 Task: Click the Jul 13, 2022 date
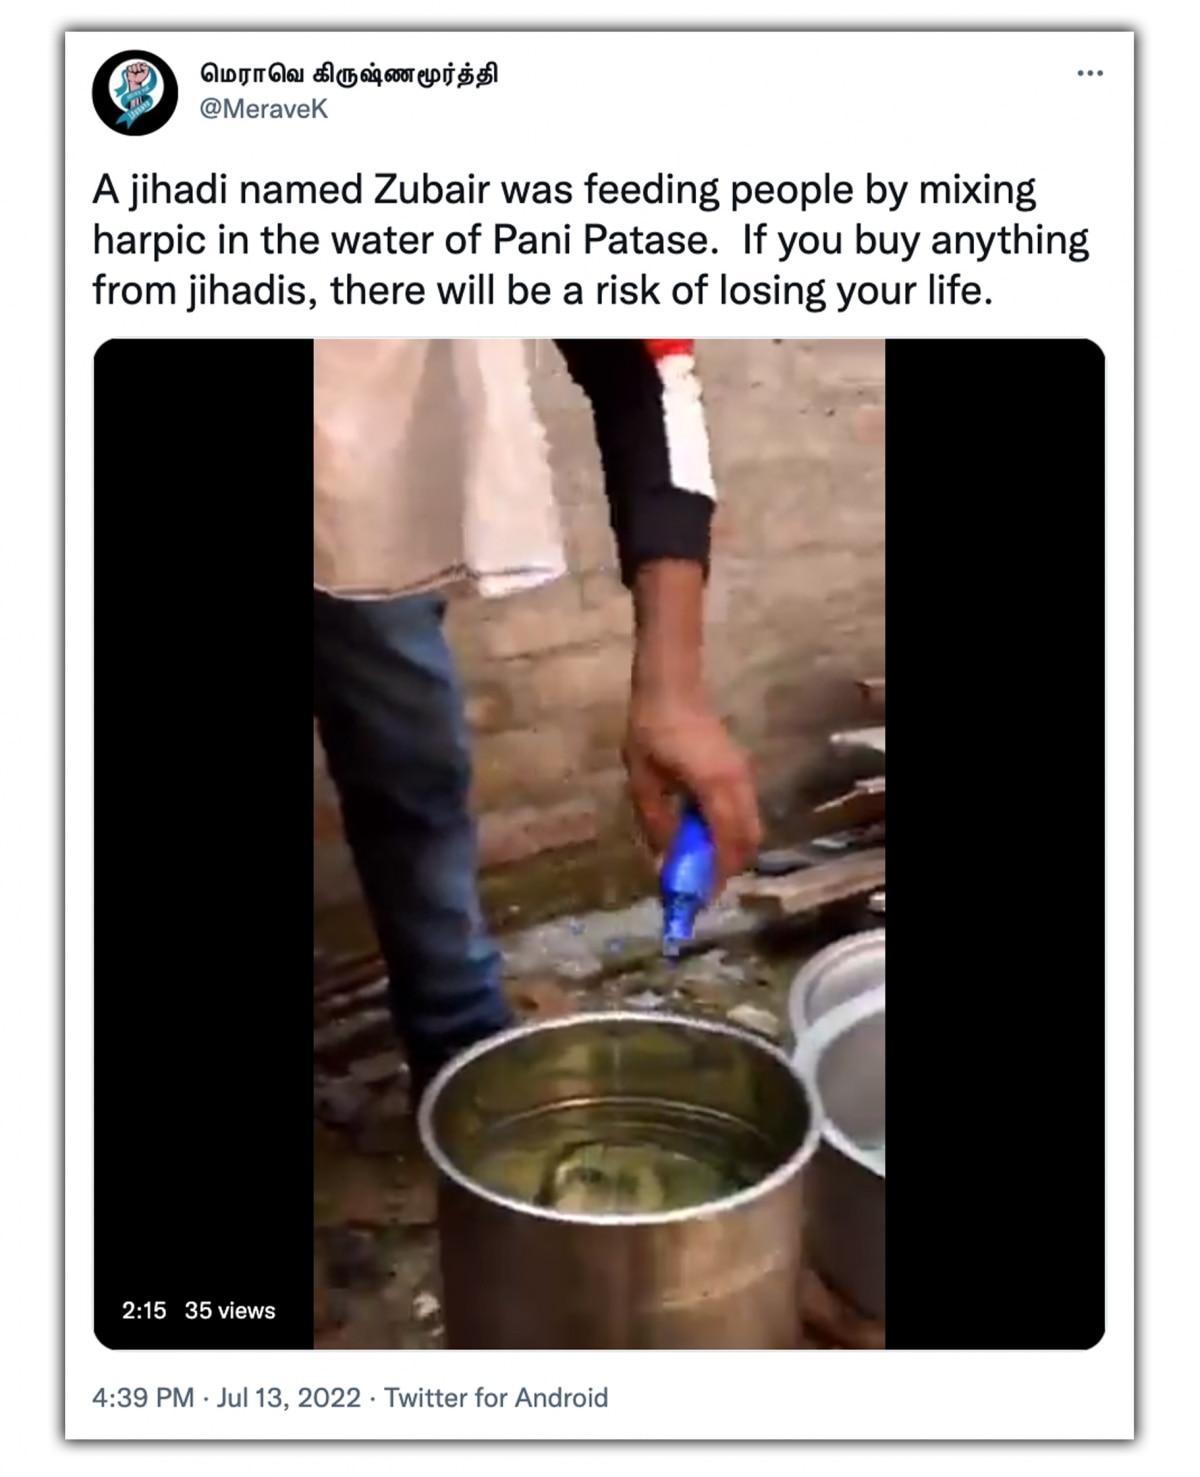point(289,1397)
